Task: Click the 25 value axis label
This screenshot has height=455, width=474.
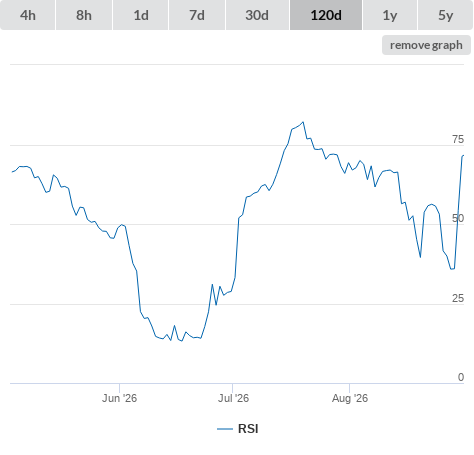Action: (x=458, y=298)
